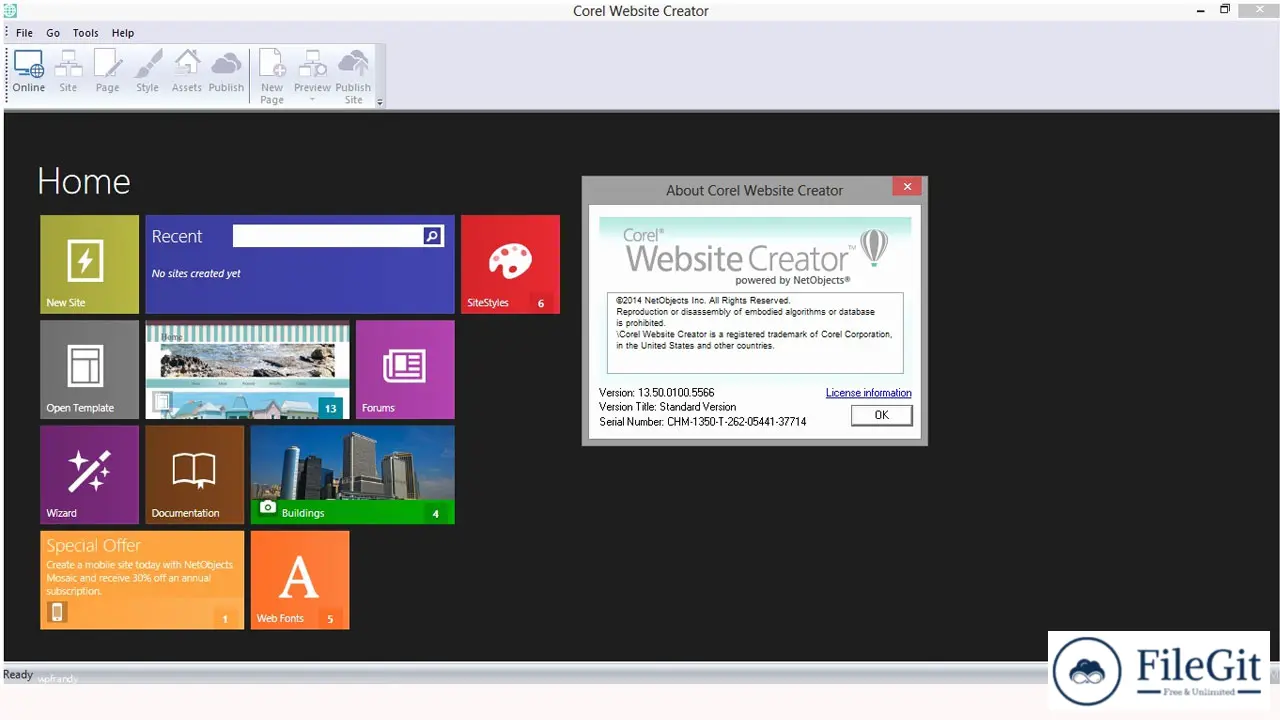Viewport: 1280px width, 720px height.
Task: Open the Assets toolbar icon
Action: [187, 71]
